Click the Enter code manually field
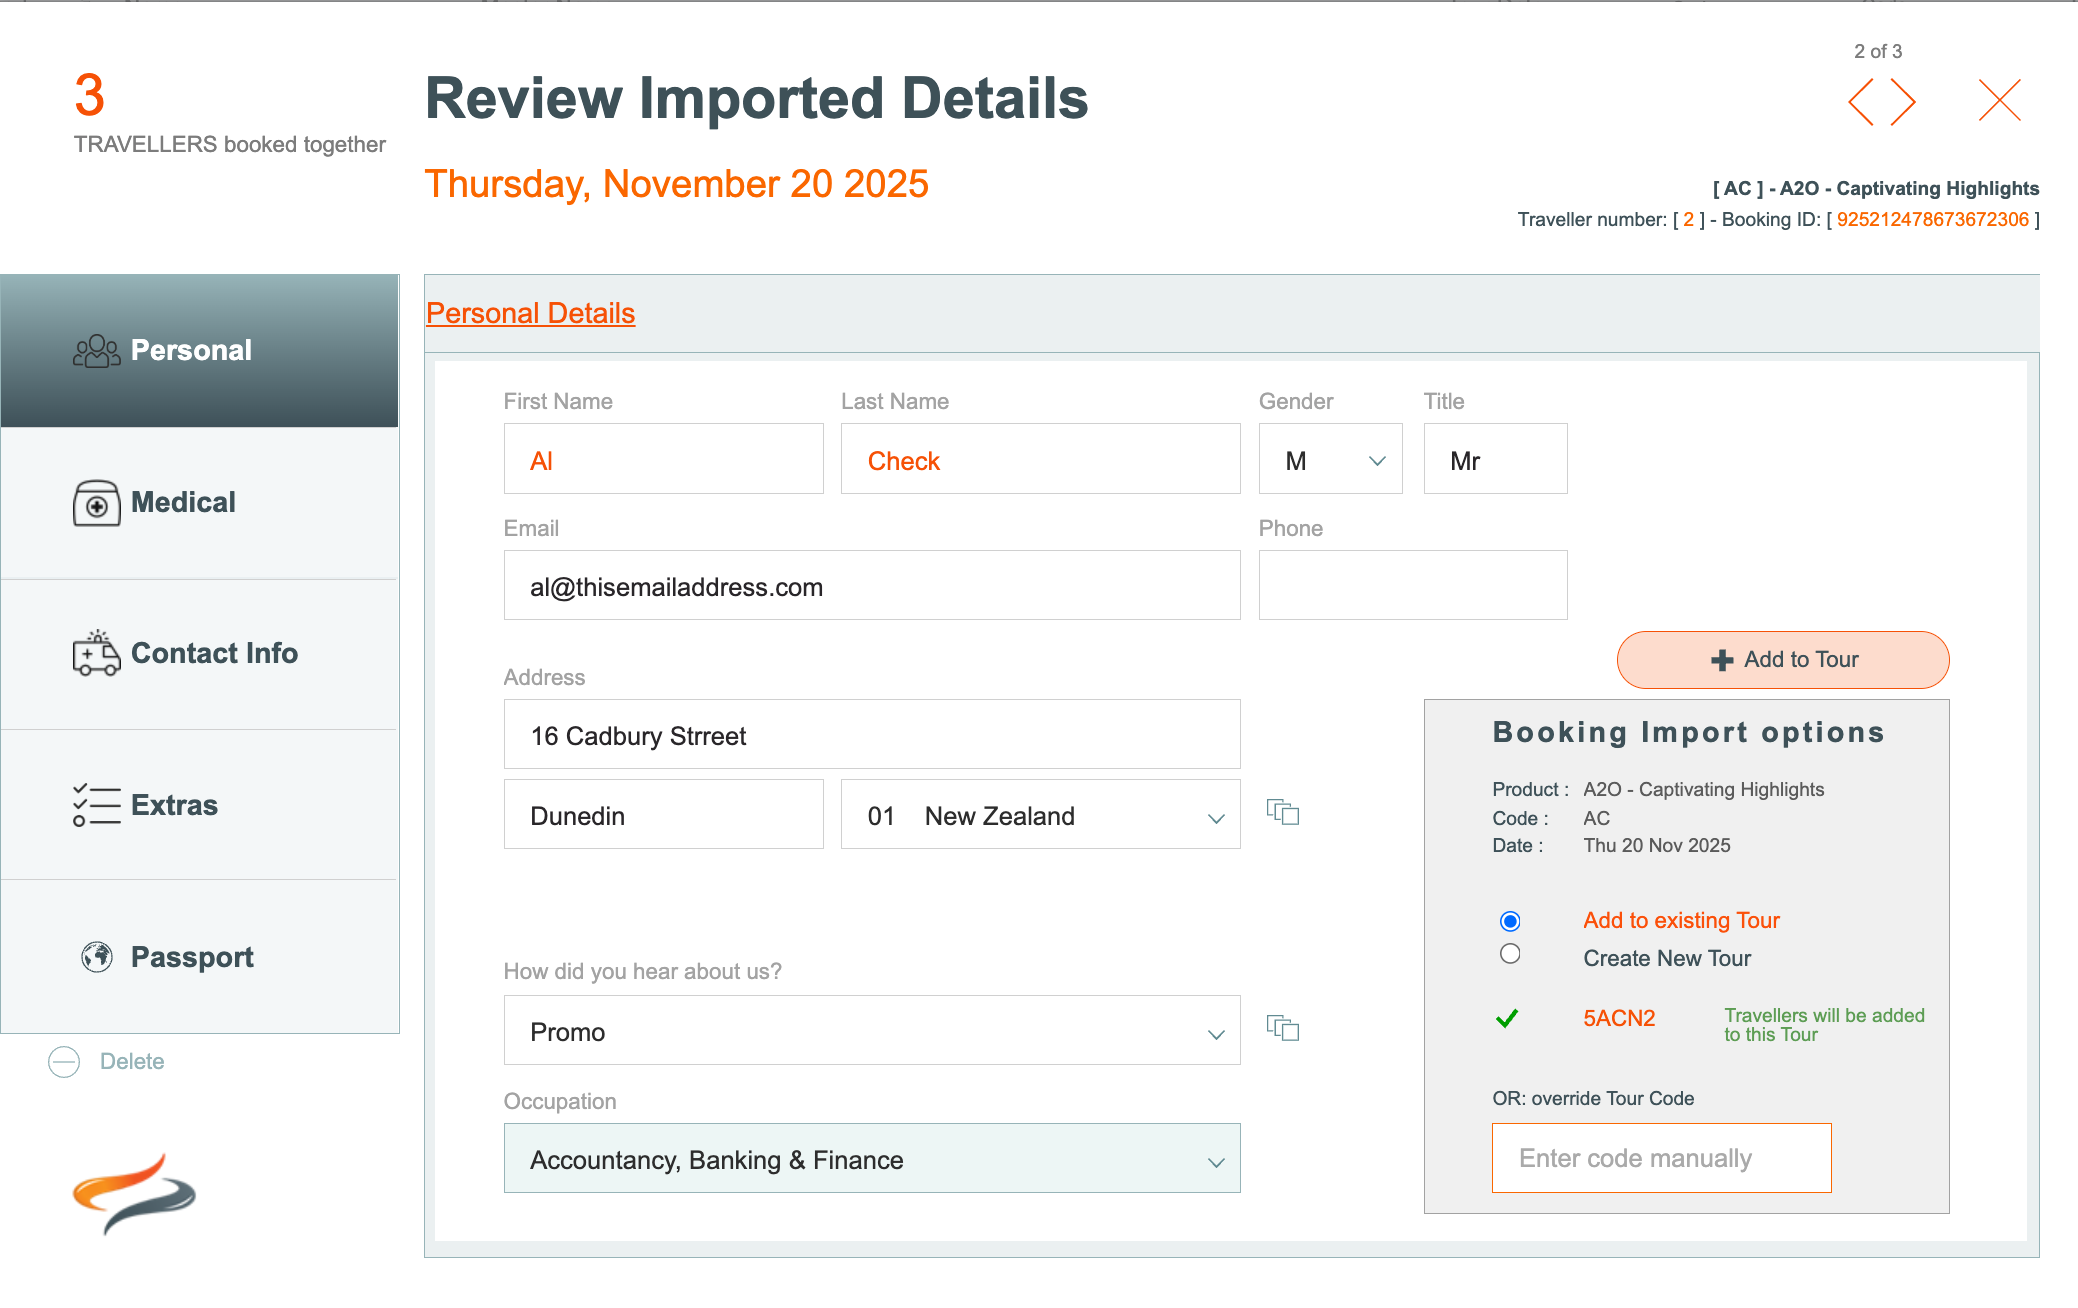 point(1661,1158)
